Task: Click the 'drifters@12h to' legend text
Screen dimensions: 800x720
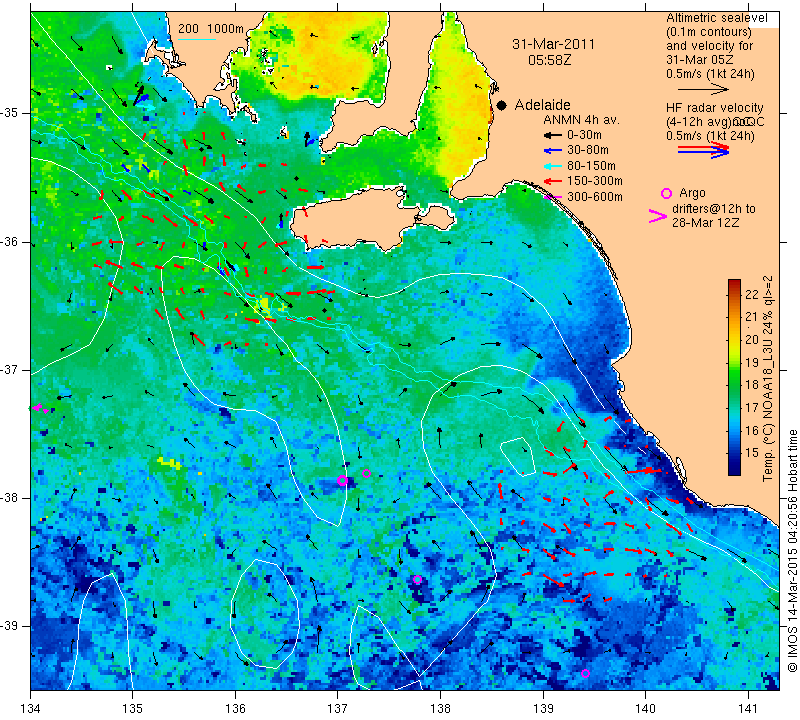Action: (x=714, y=209)
